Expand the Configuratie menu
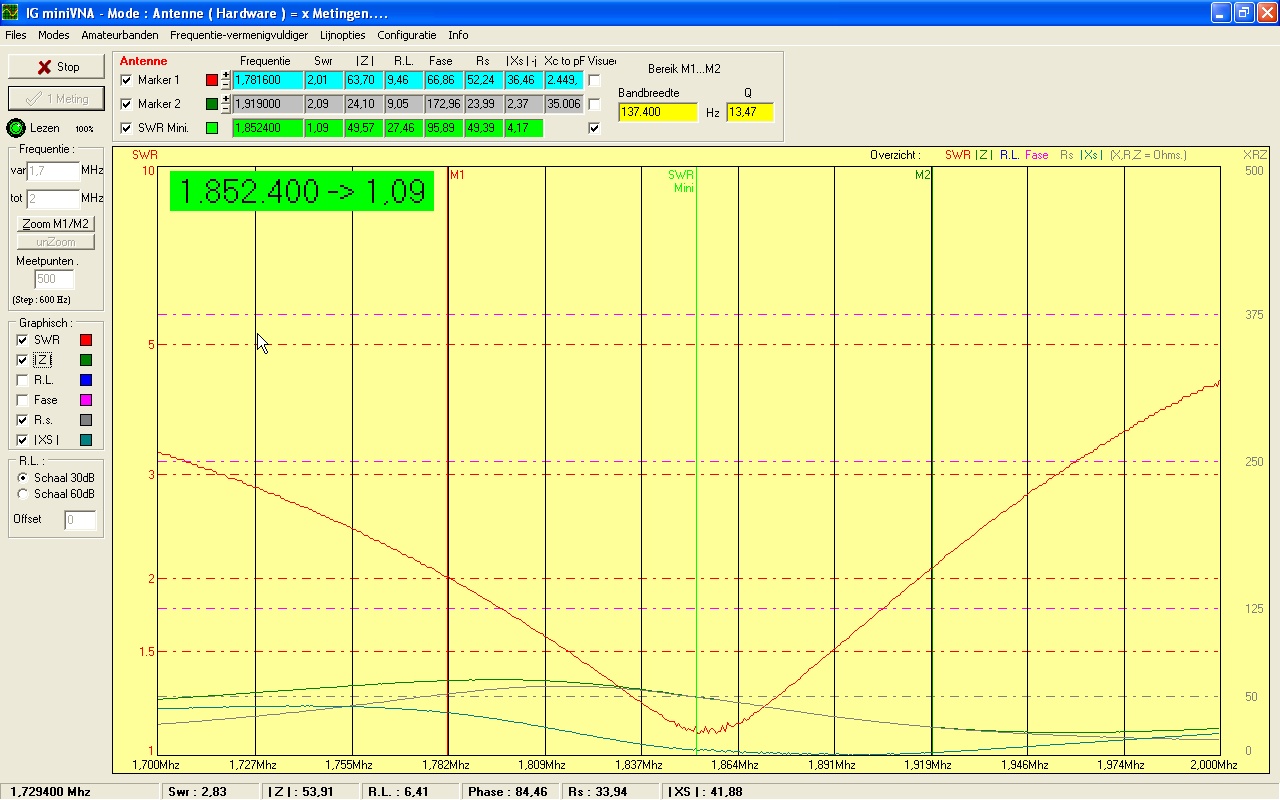 pyautogui.click(x=407, y=35)
